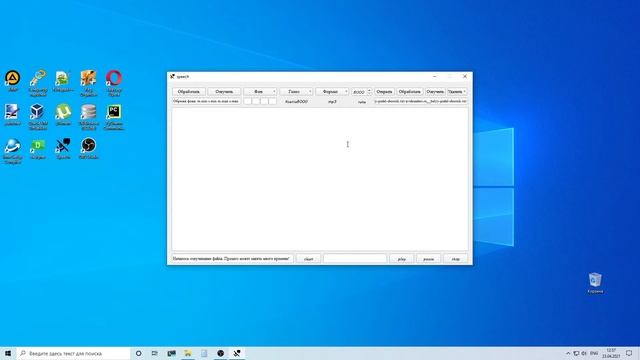Click the Озвучить button left of Фон
Image resolution: width=640 pixels, height=360 pixels.
(224, 91)
